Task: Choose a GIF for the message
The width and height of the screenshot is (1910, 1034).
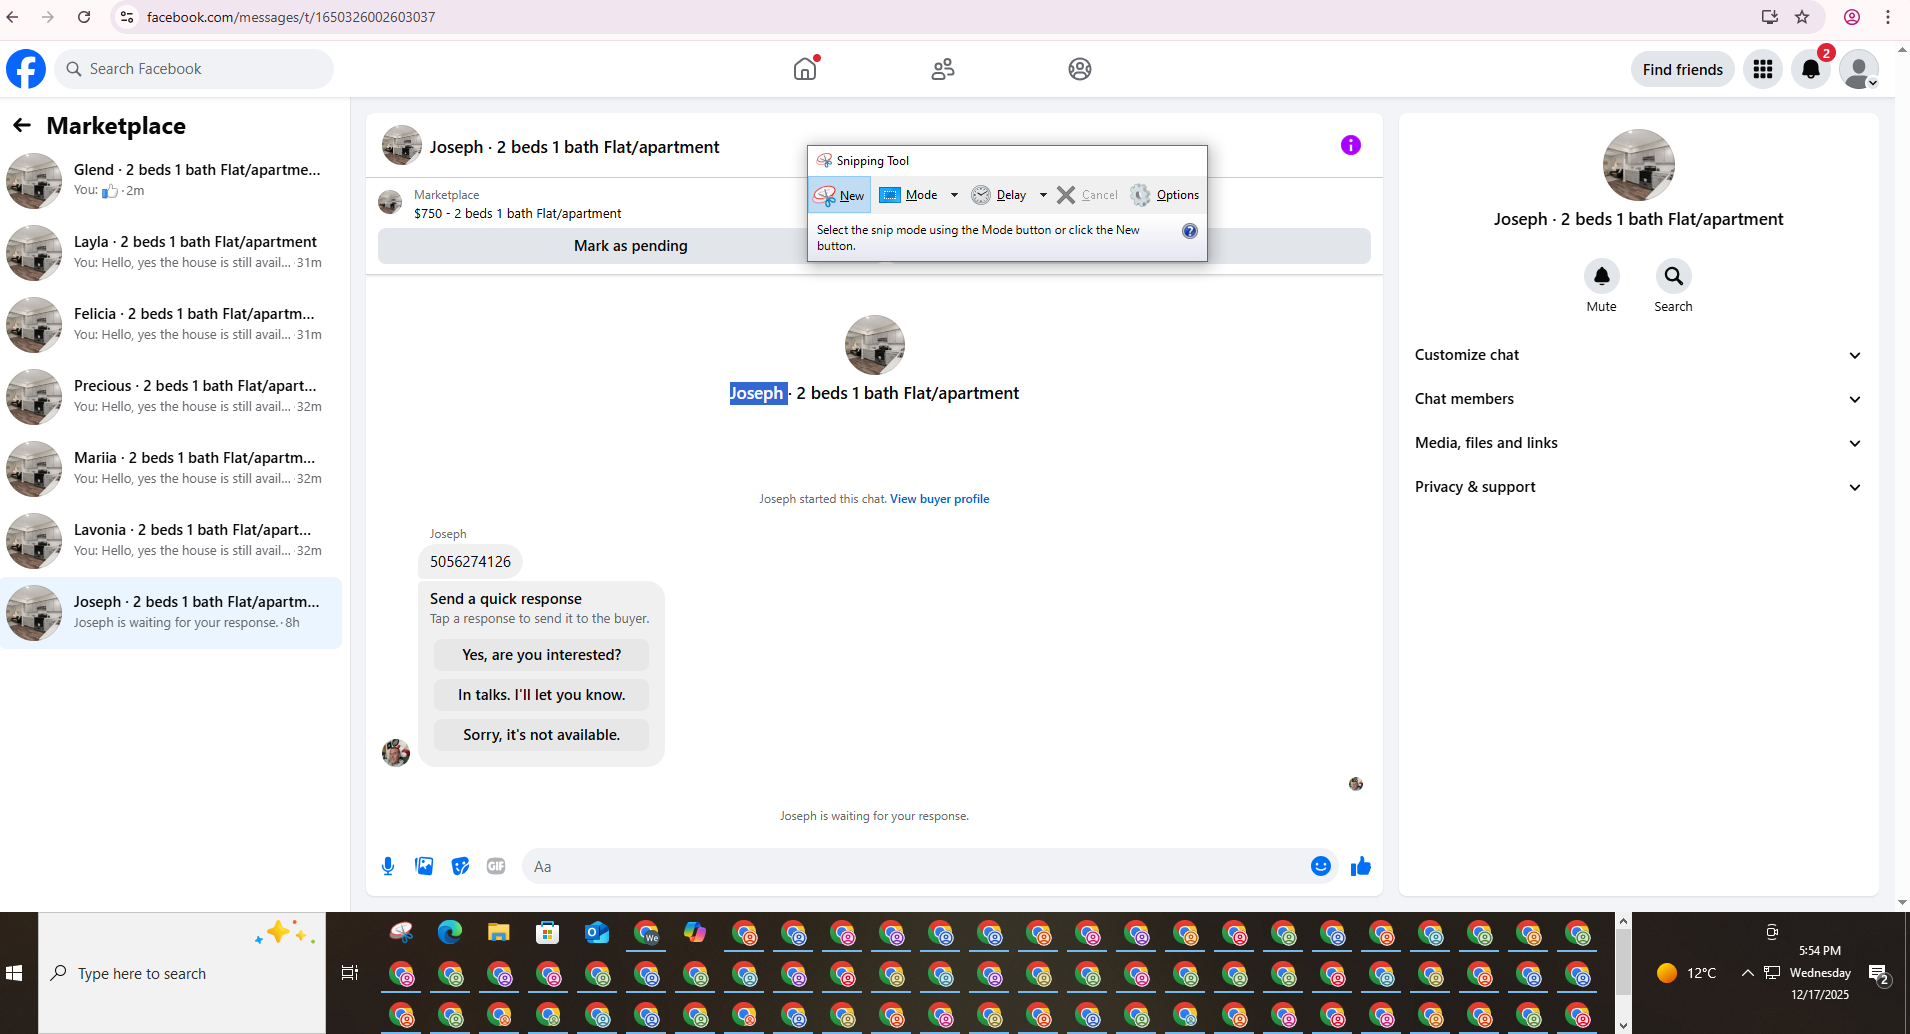Action: [496, 866]
